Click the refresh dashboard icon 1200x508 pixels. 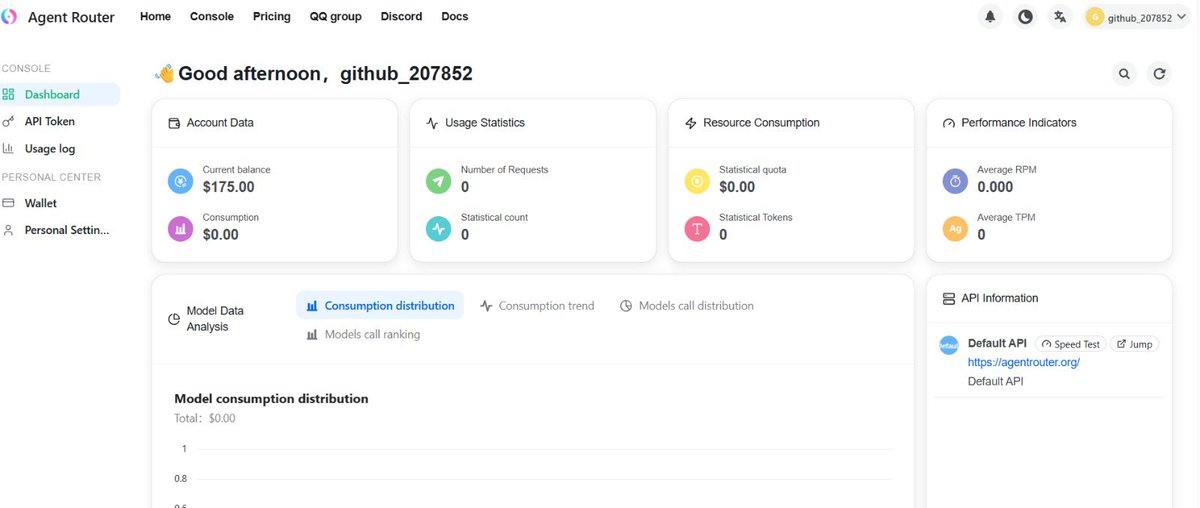click(x=1159, y=74)
